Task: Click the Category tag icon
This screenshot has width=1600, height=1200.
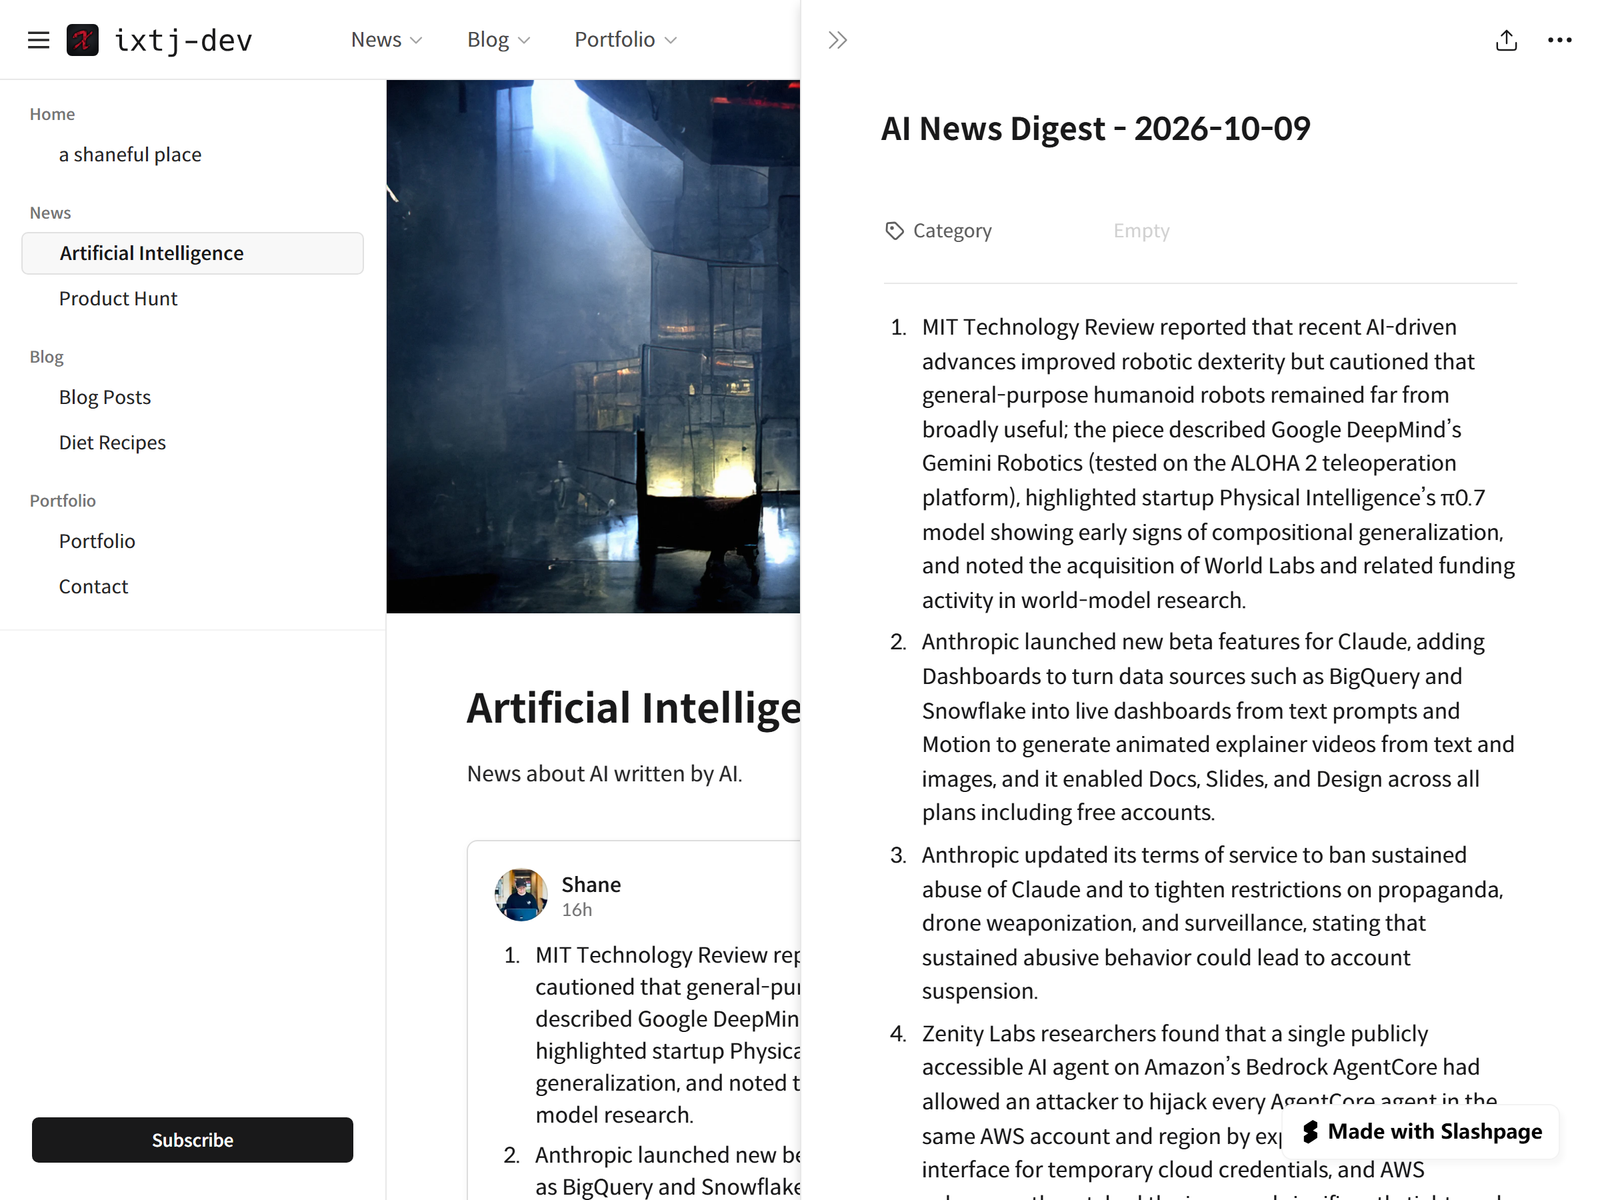Action: (x=894, y=231)
